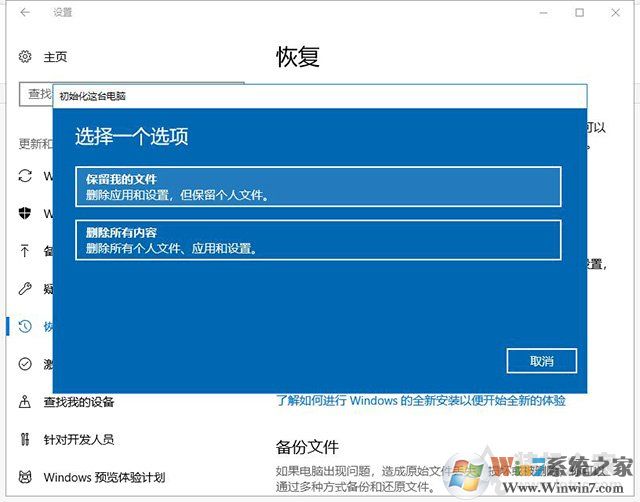Image resolution: width=640 pixels, height=502 pixels.
Task: Click the Insider Program cat icon
Action: pyautogui.click(x=25, y=477)
